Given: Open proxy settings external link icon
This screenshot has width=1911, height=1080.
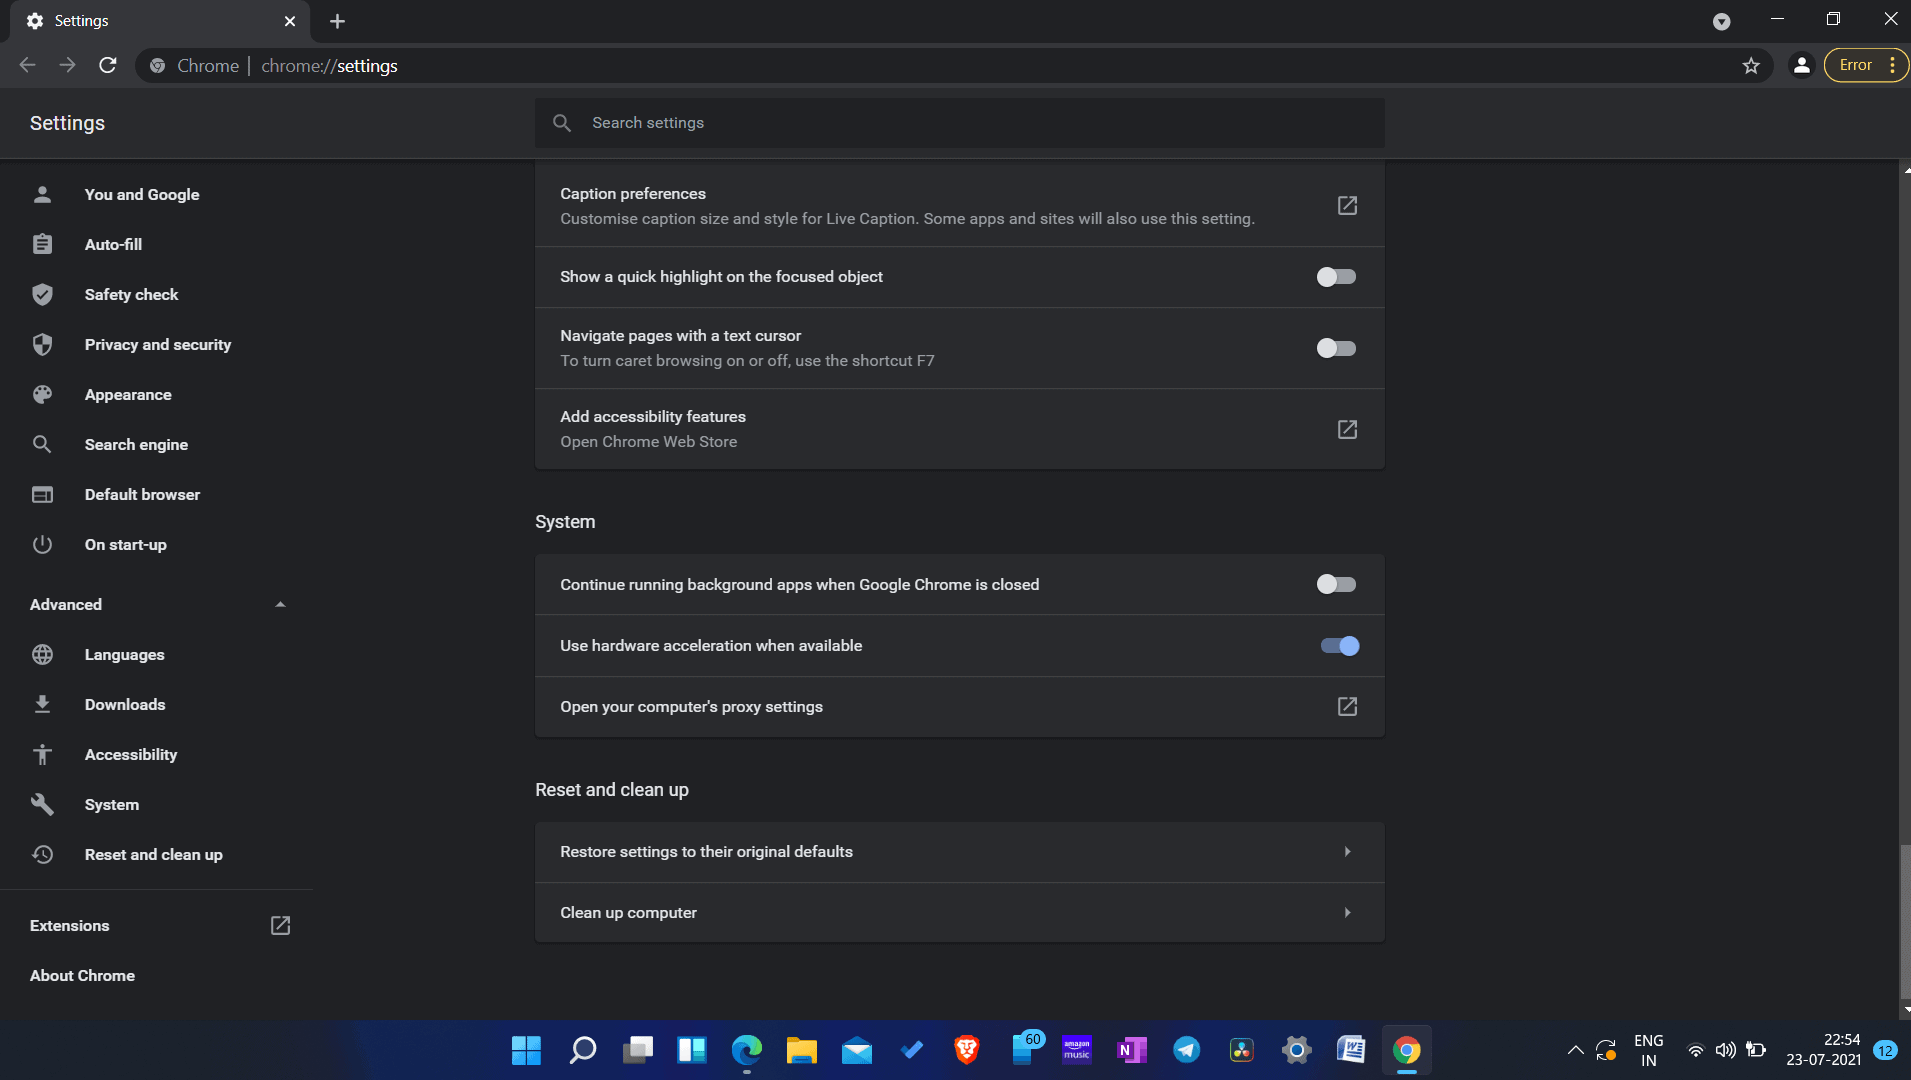Looking at the screenshot, I should pos(1347,706).
